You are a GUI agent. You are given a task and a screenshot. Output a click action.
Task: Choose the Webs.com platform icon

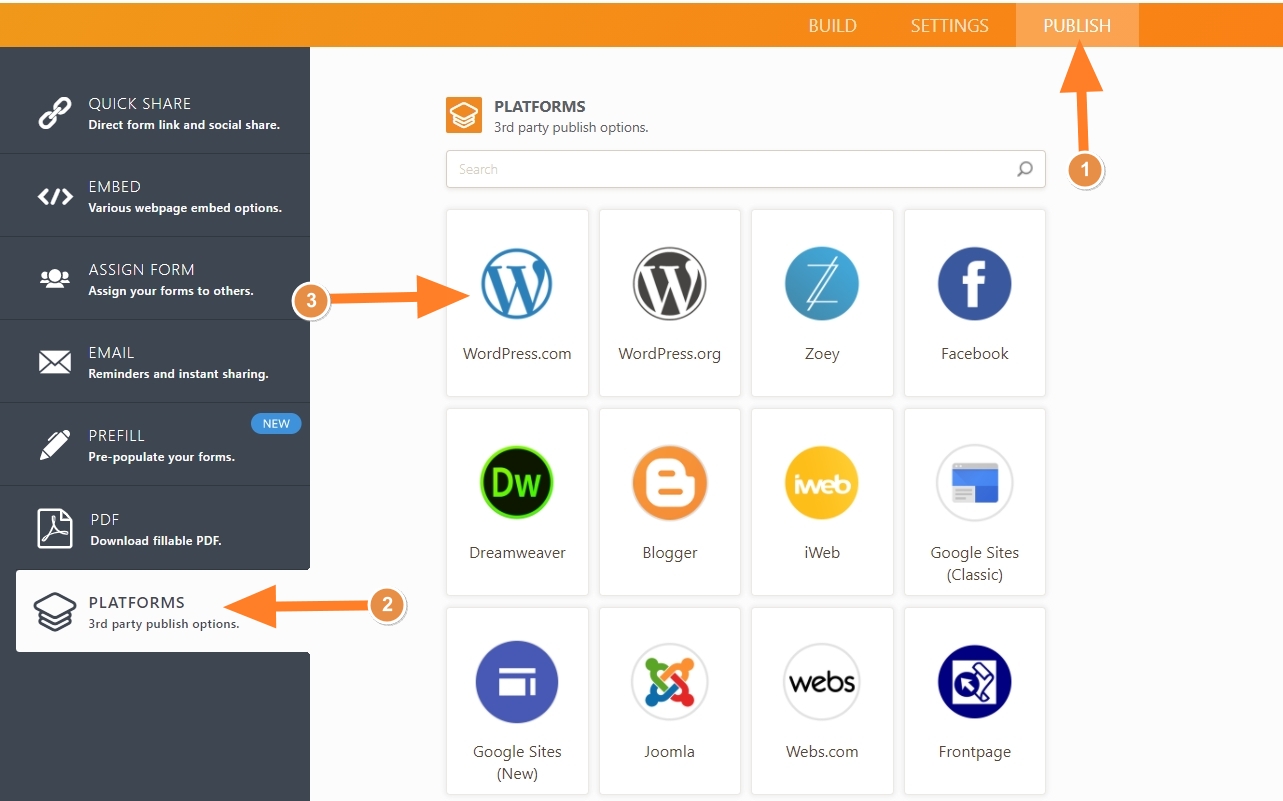[x=822, y=682]
